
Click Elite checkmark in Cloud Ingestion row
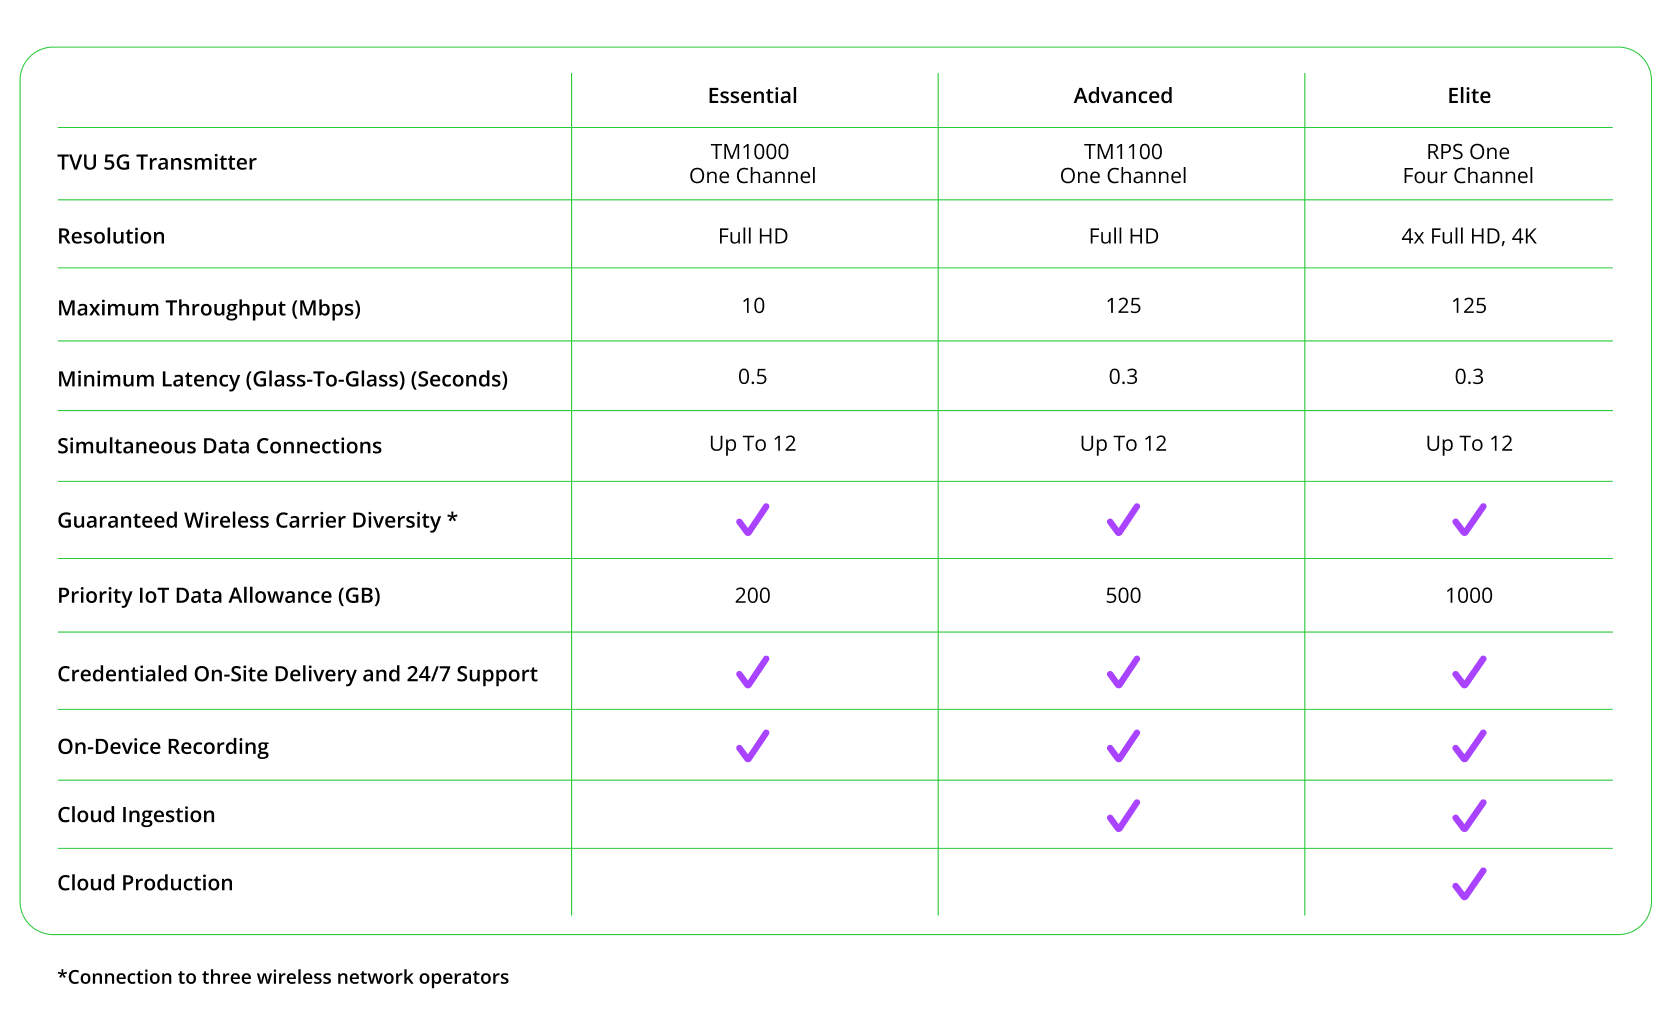point(1469,815)
